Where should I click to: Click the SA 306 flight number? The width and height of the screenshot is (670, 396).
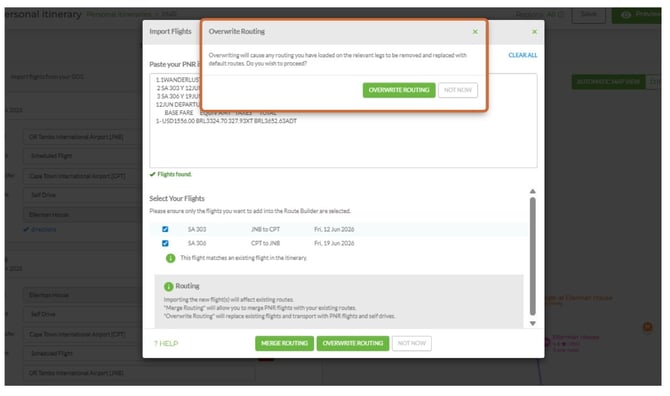point(197,243)
